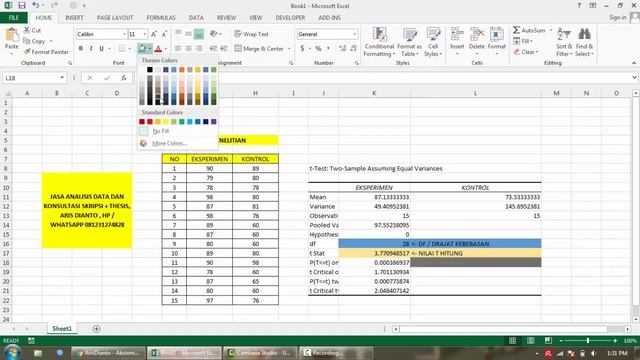Switch to the DATA tab
The image size is (640, 360).
click(196, 18)
